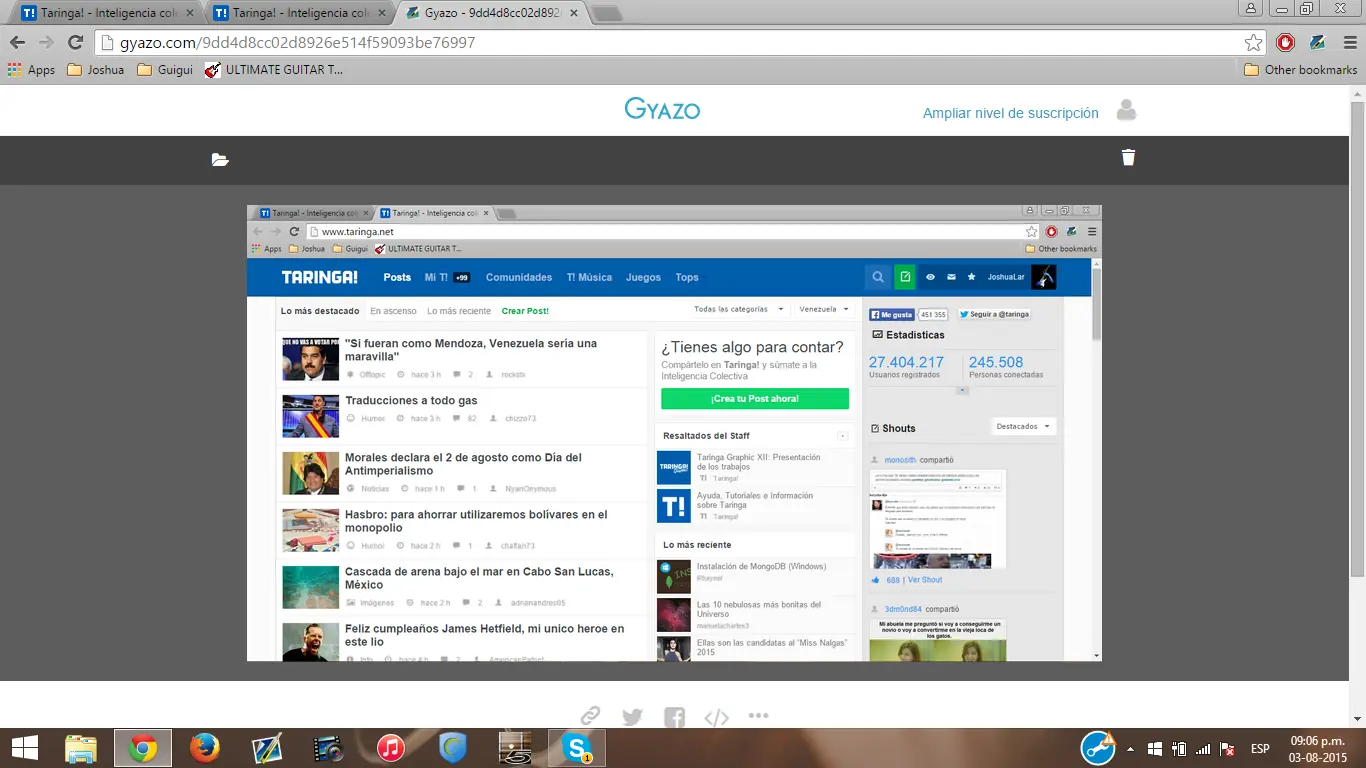1366x768 pixels.
Task: Go back to the previous page
Action: coord(17,43)
